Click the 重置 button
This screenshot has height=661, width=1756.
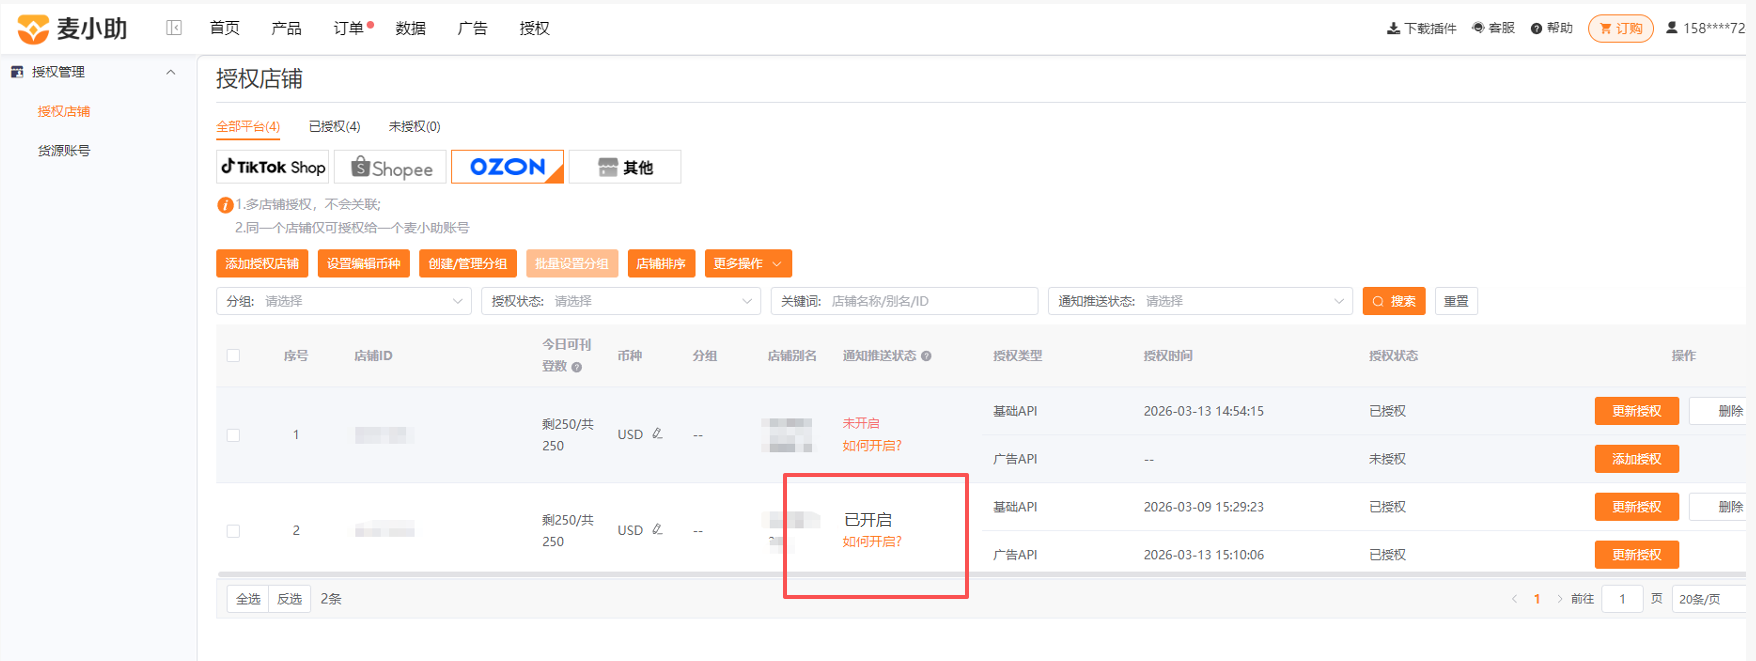tap(1456, 301)
